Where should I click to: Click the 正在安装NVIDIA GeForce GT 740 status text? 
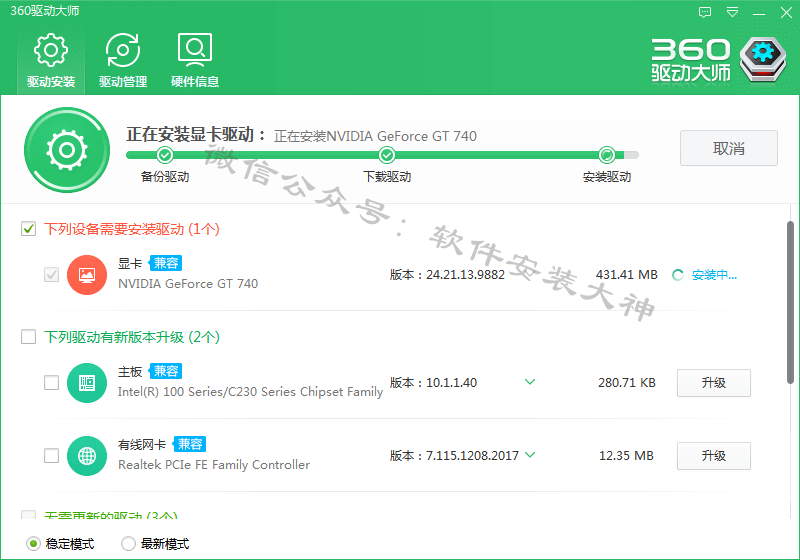pos(376,136)
